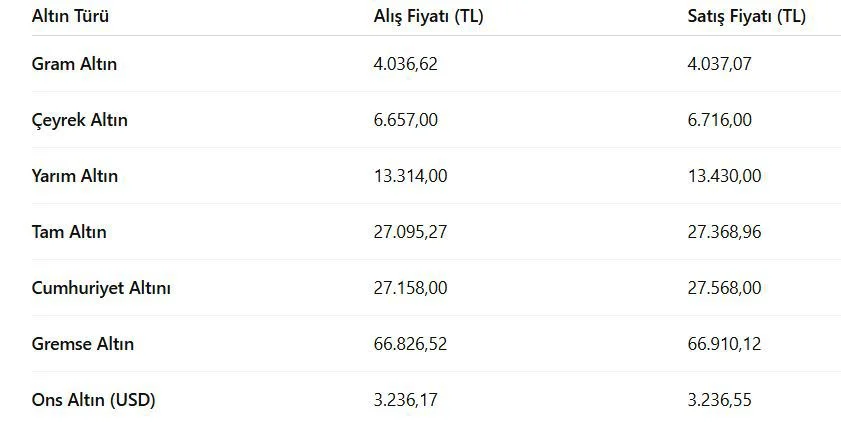
Task: Select the Gram Altın row label
Action: tap(74, 64)
